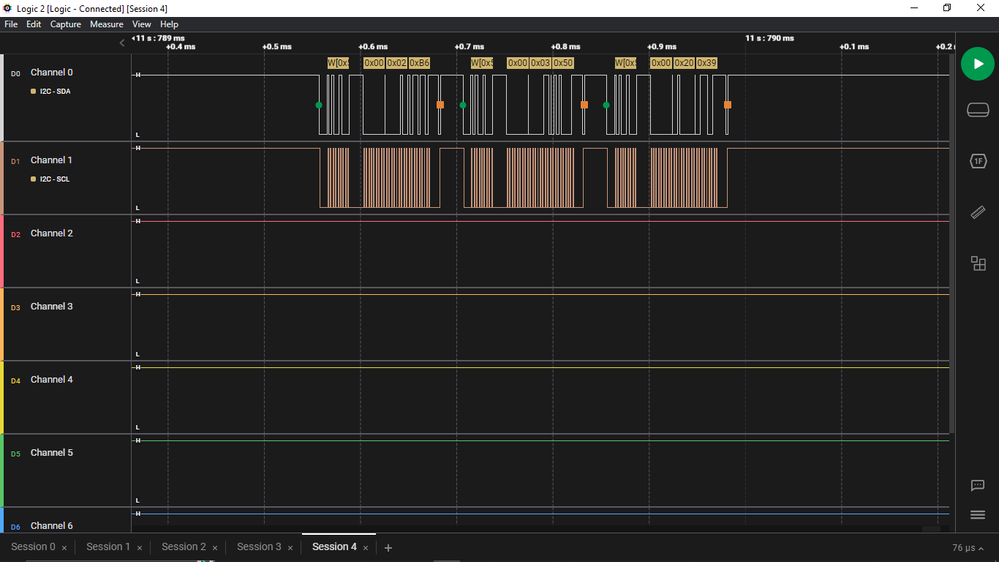Viewport: 999px width, 562px height.
Task: Click the 0xB6 decoded byte bubble
Action: coord(419,63)
